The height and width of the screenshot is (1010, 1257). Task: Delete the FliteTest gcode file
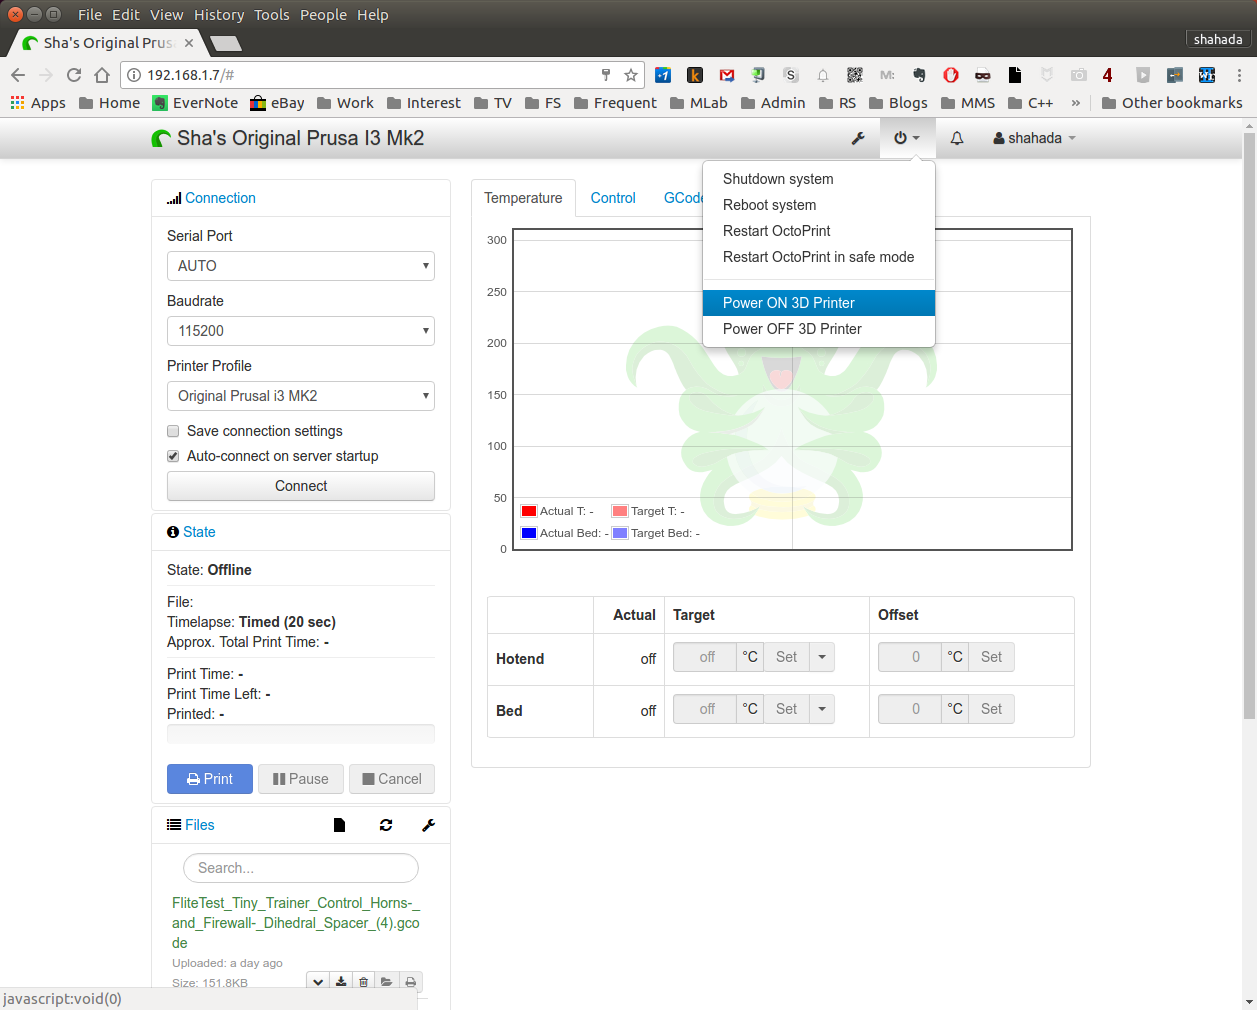tap(364, 982)
